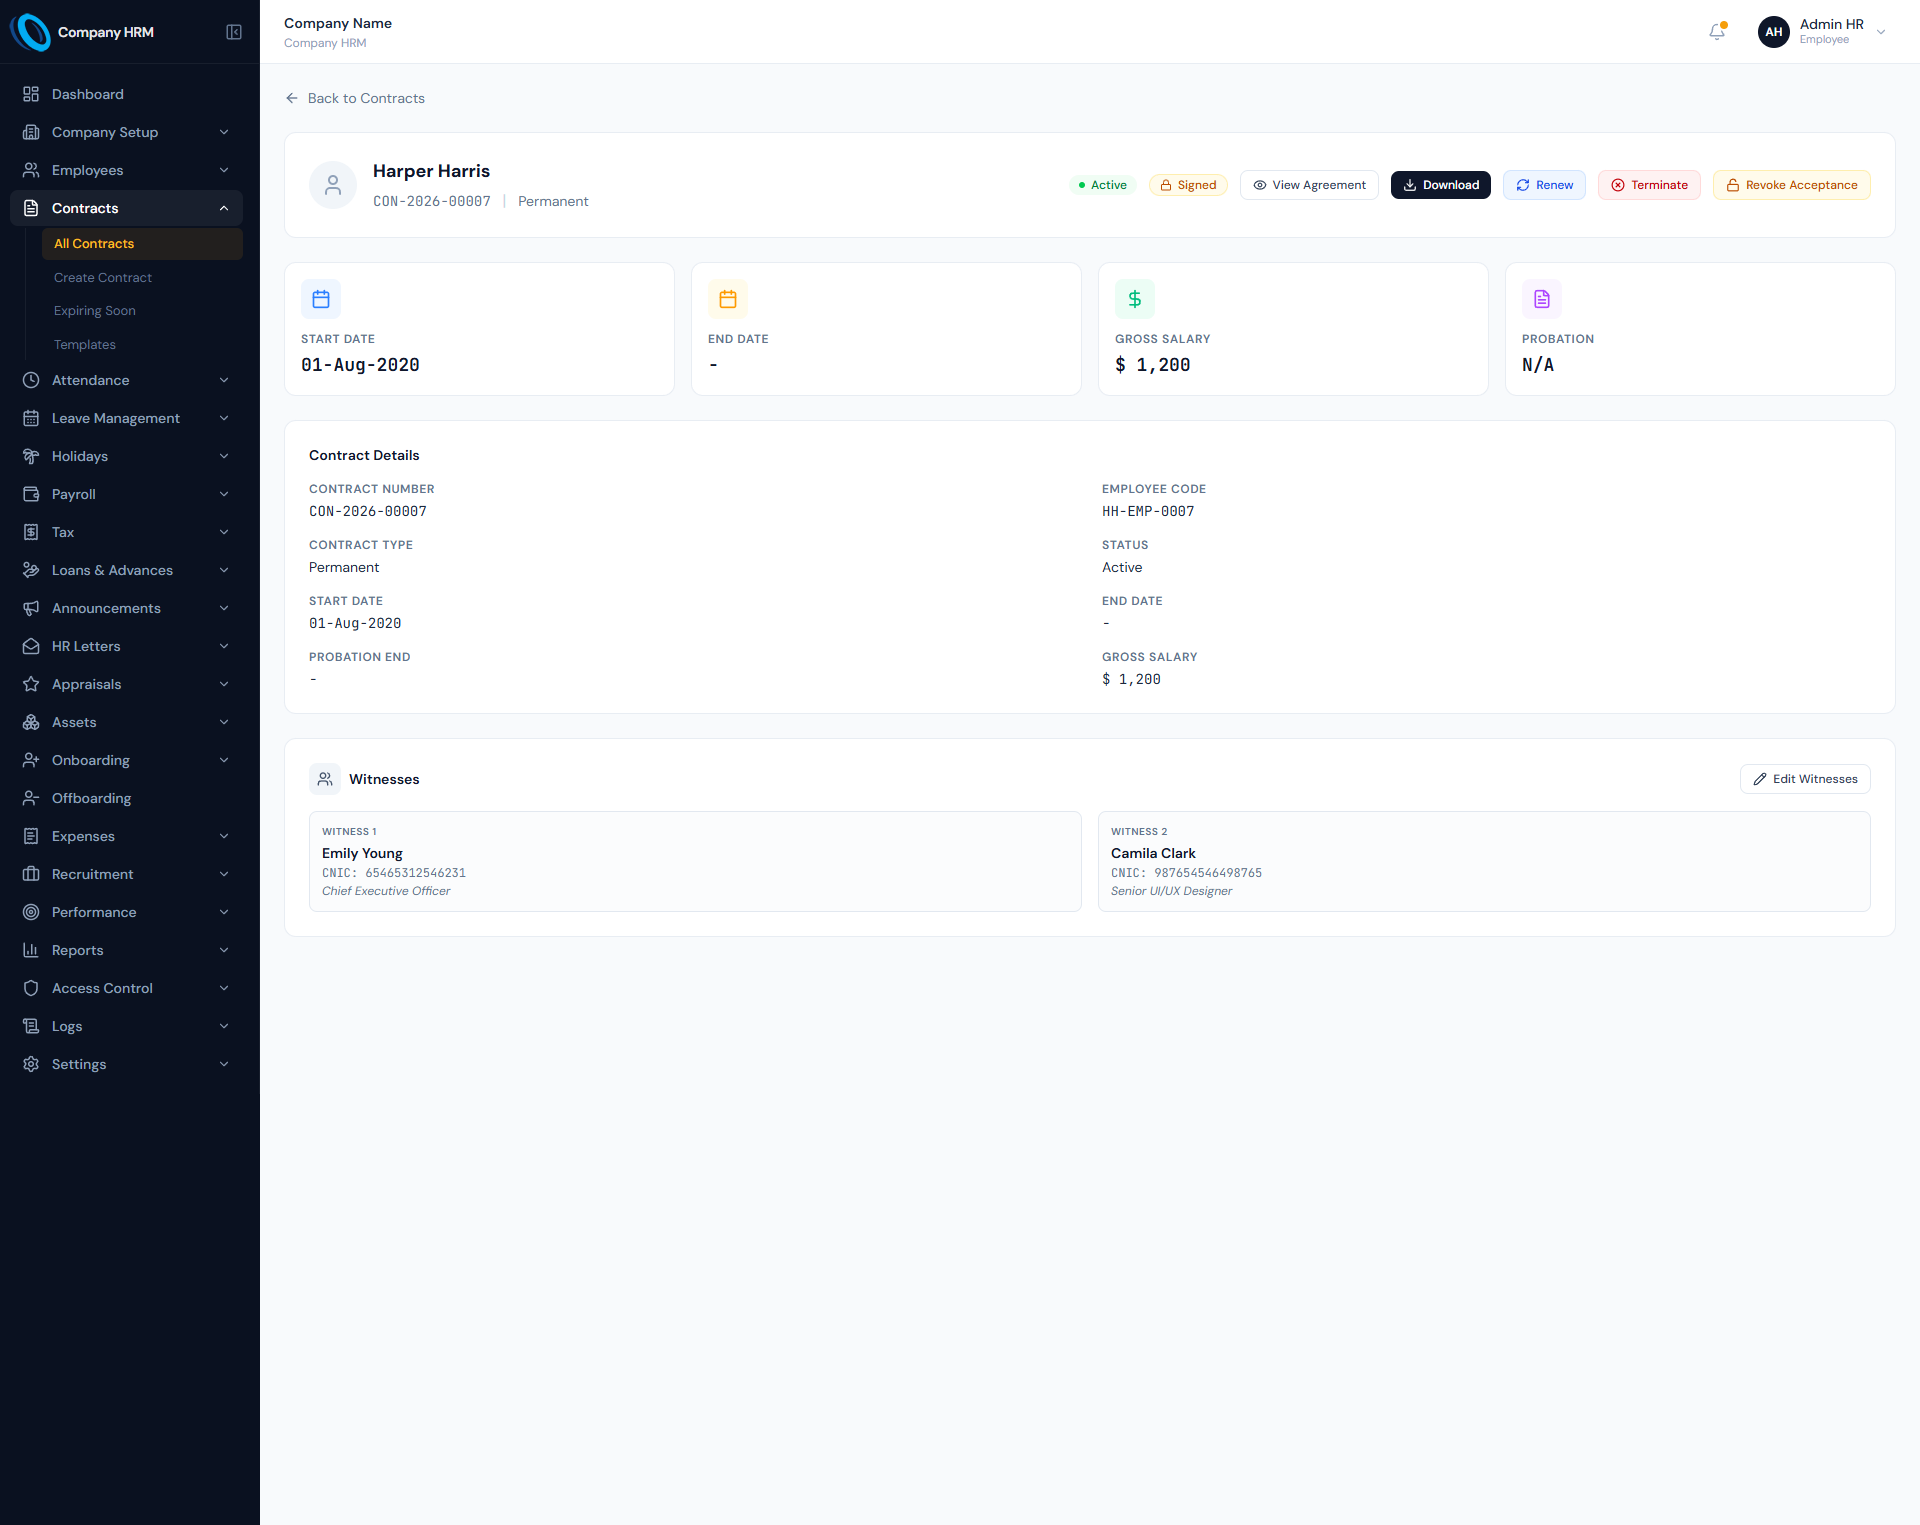Click witness name Camila Clark
The width and height of the screenshot is (1920, 1525).
click(x=1153, y=853)
